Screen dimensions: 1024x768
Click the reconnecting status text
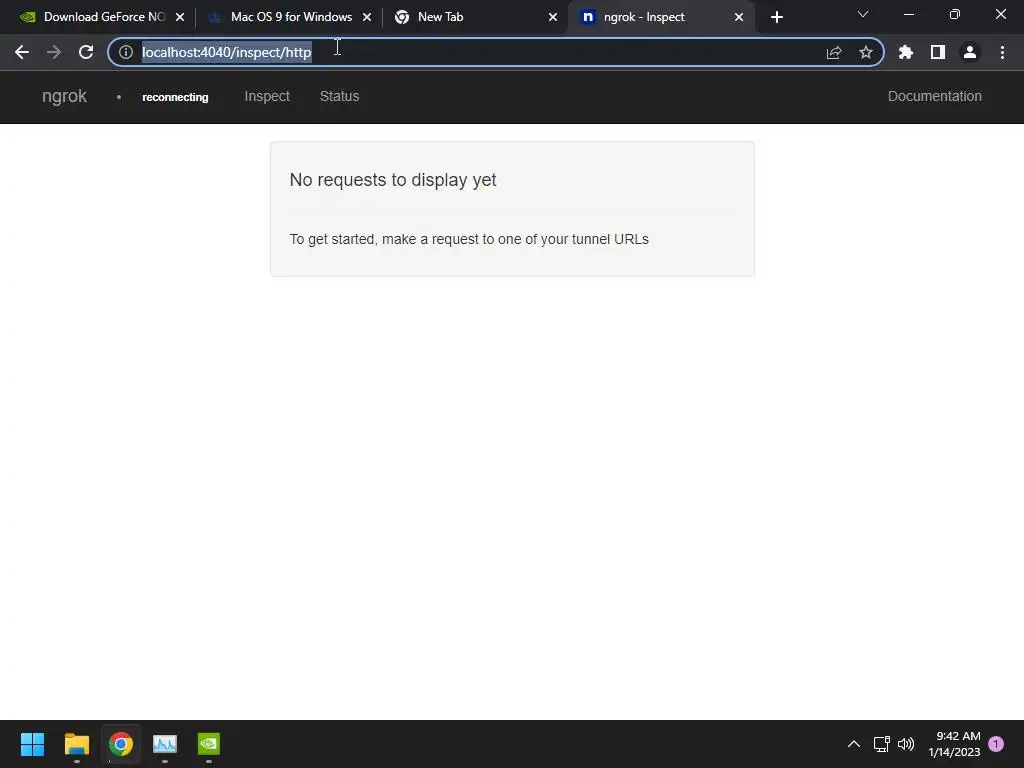click(x=175, y=97)
